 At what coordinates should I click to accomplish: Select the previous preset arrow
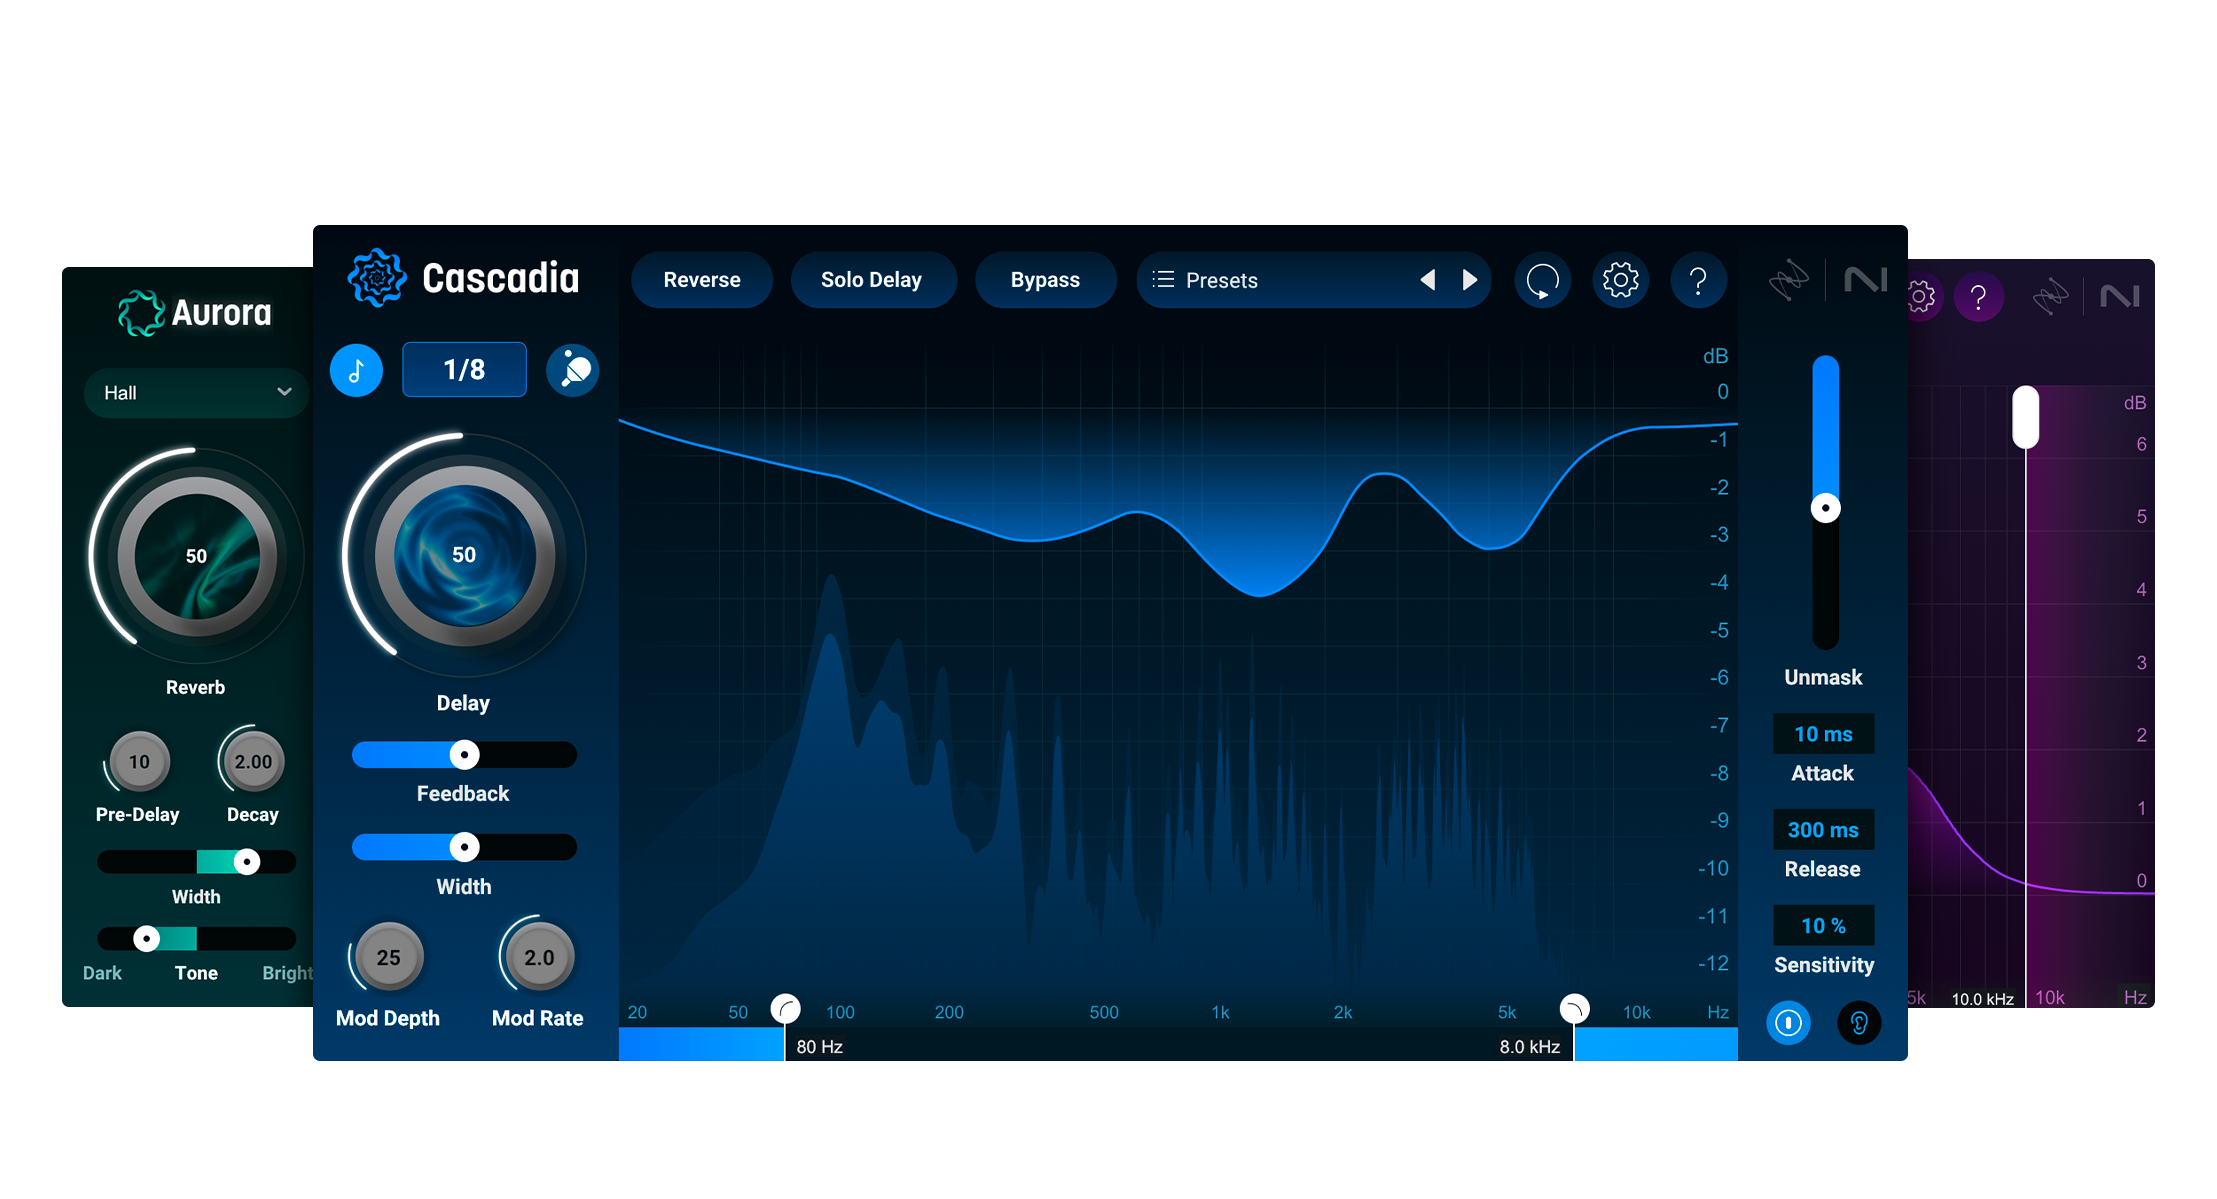point(1428,280)
